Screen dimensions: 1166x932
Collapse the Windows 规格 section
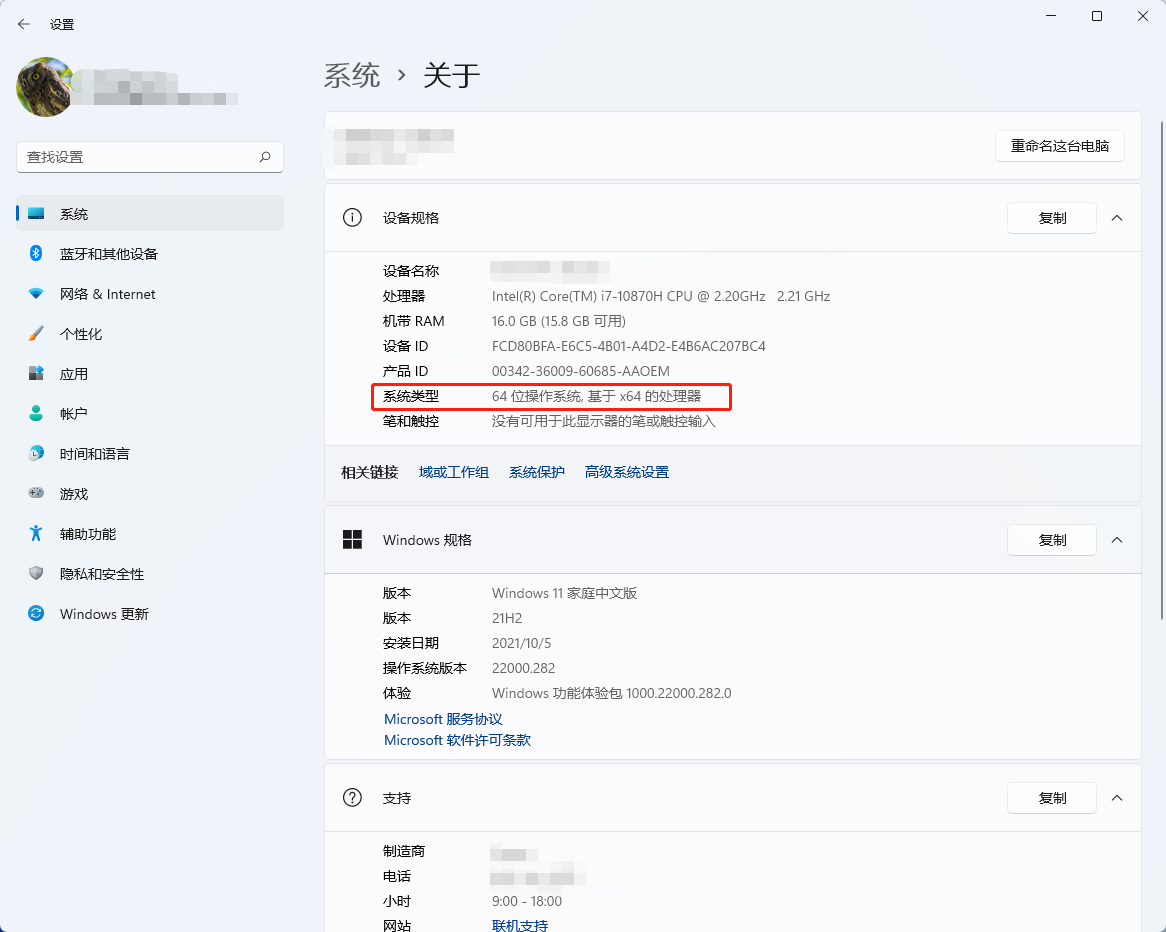pos(1117,540)
